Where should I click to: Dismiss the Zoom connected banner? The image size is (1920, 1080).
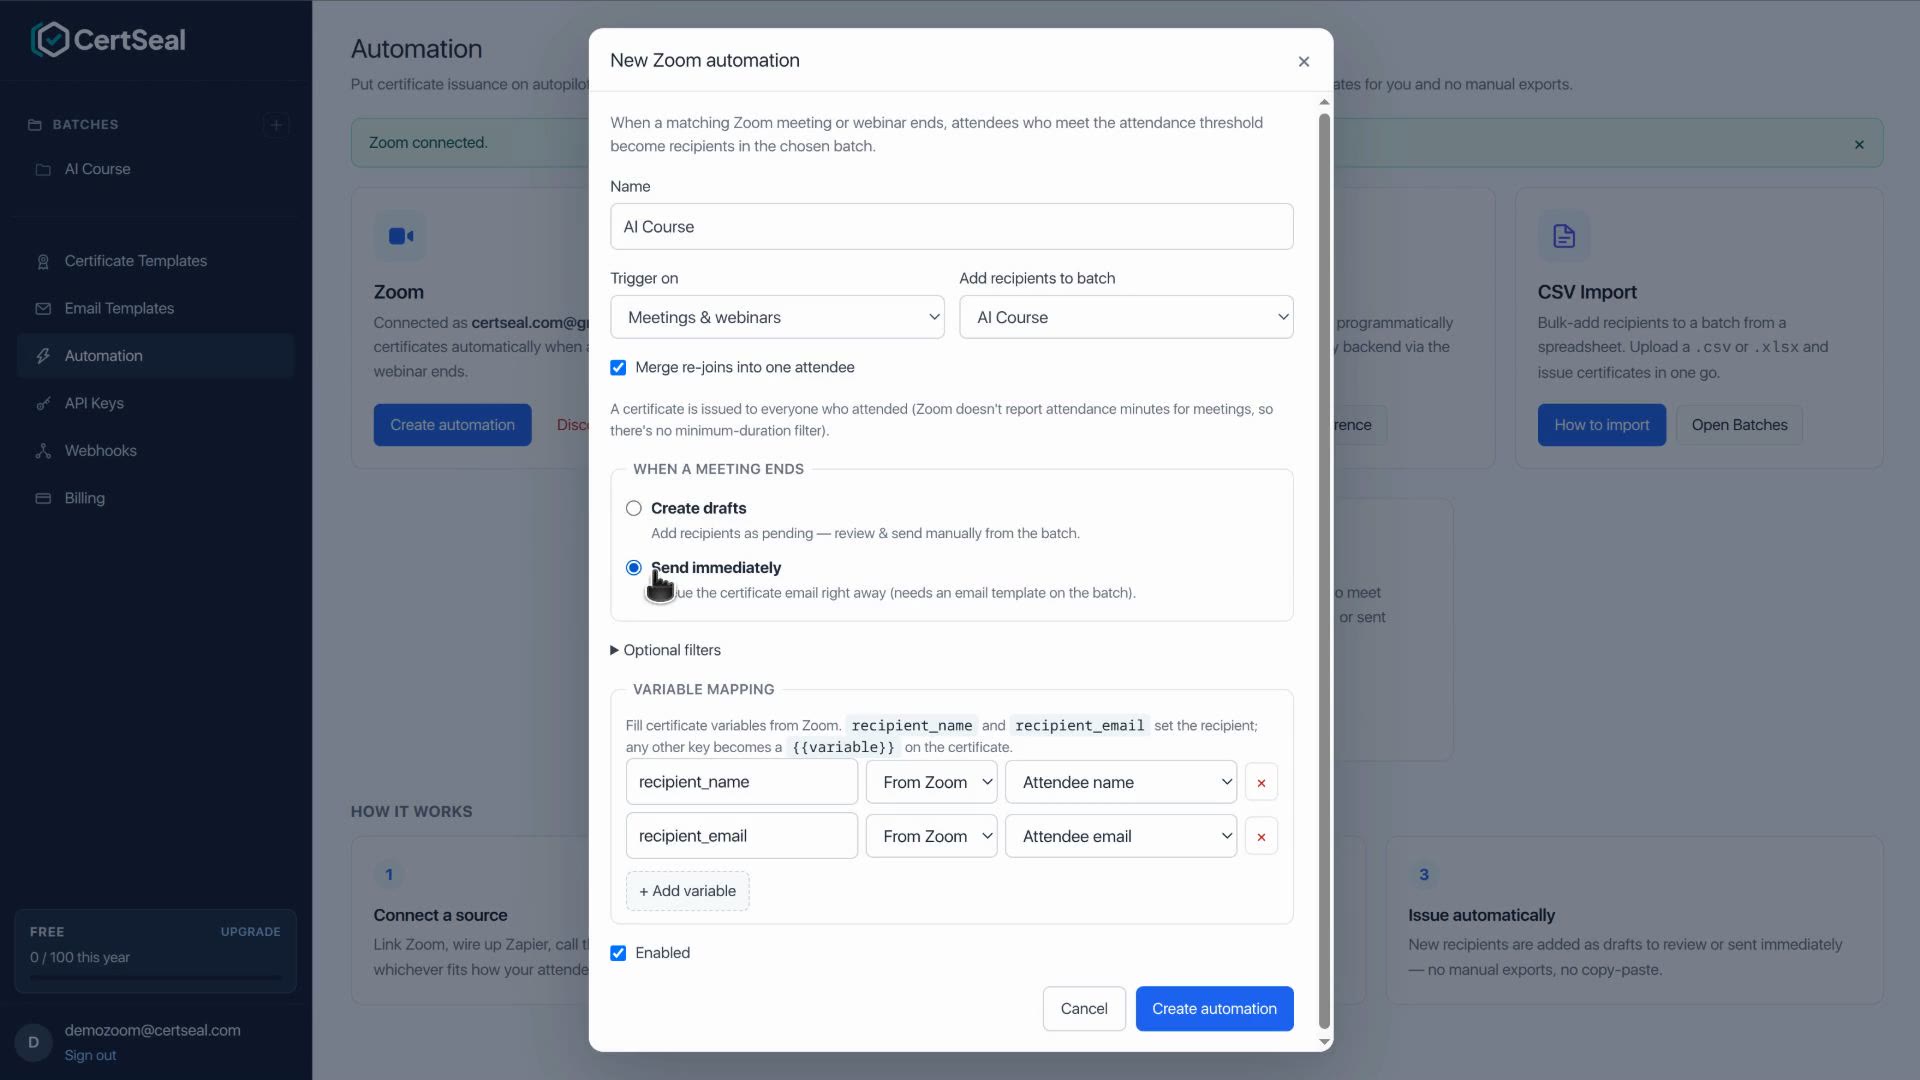pyautogui.click(x=1859, y=144)
